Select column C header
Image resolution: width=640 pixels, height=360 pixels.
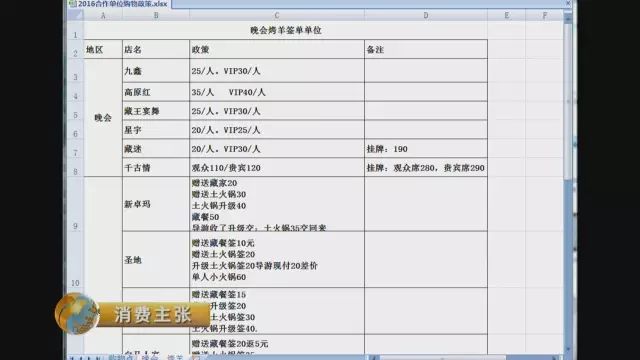point(277,16)
